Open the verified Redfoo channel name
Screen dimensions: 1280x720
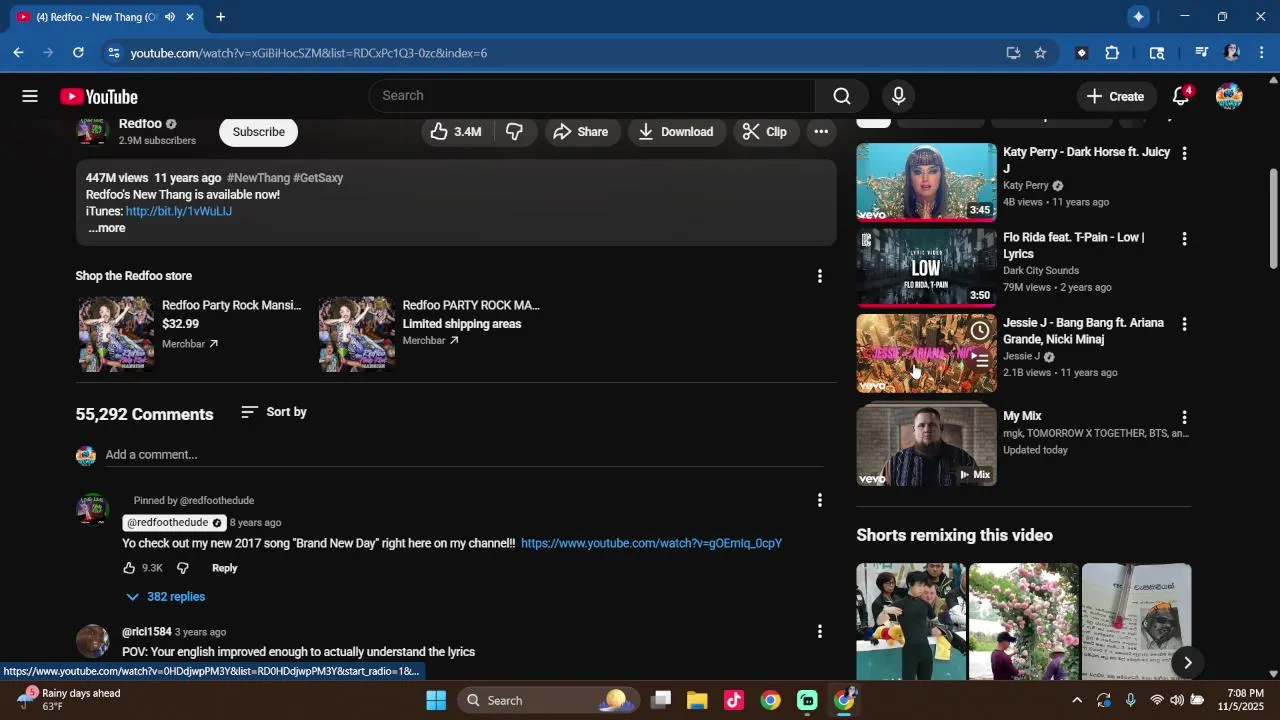[x=140, y=124]
